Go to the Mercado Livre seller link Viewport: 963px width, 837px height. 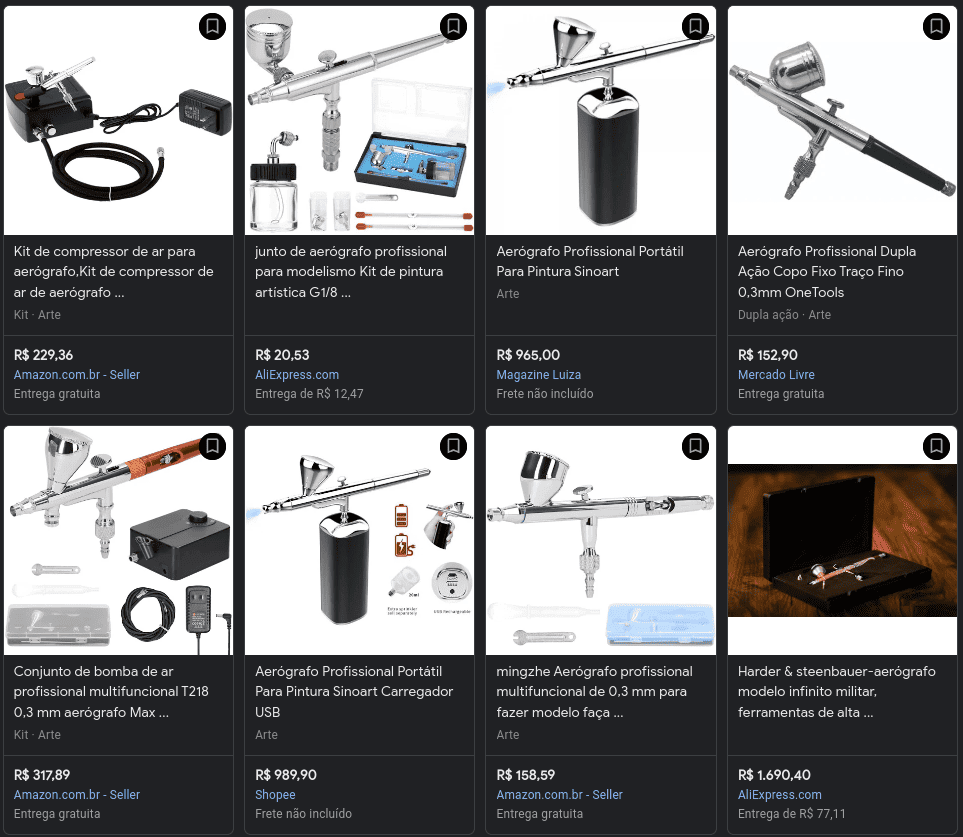(776, 375)
